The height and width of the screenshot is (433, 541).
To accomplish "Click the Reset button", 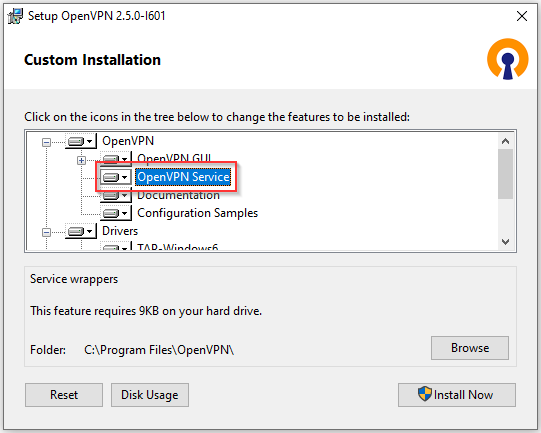I will [64, 395].
